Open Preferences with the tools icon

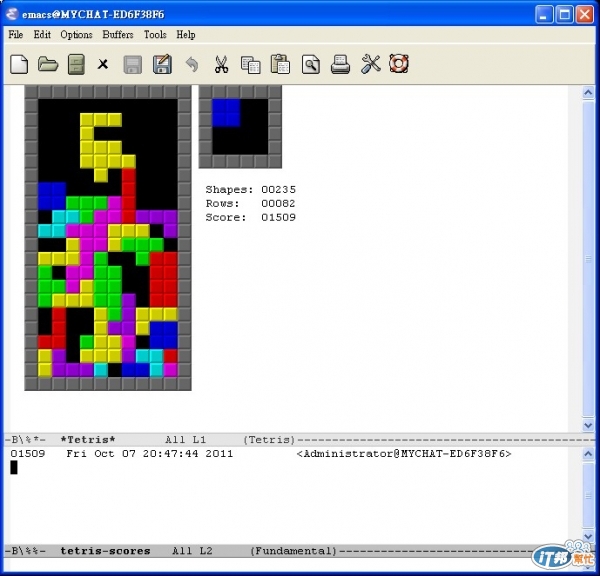pyautogui.click(x=370, y=64)
